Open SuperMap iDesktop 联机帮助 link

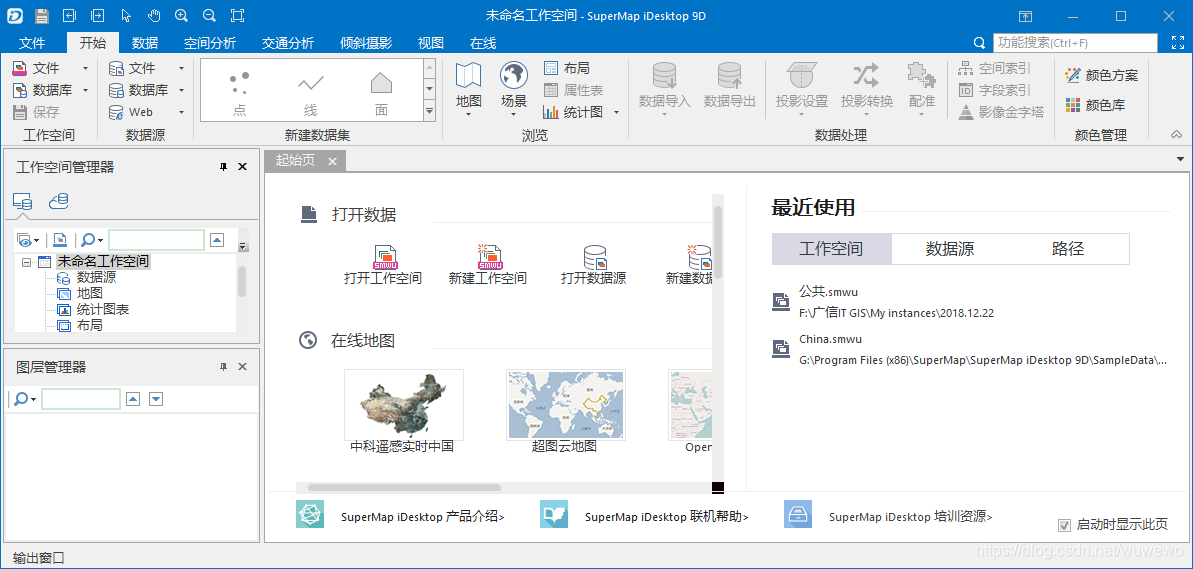[x=666, y=517]
